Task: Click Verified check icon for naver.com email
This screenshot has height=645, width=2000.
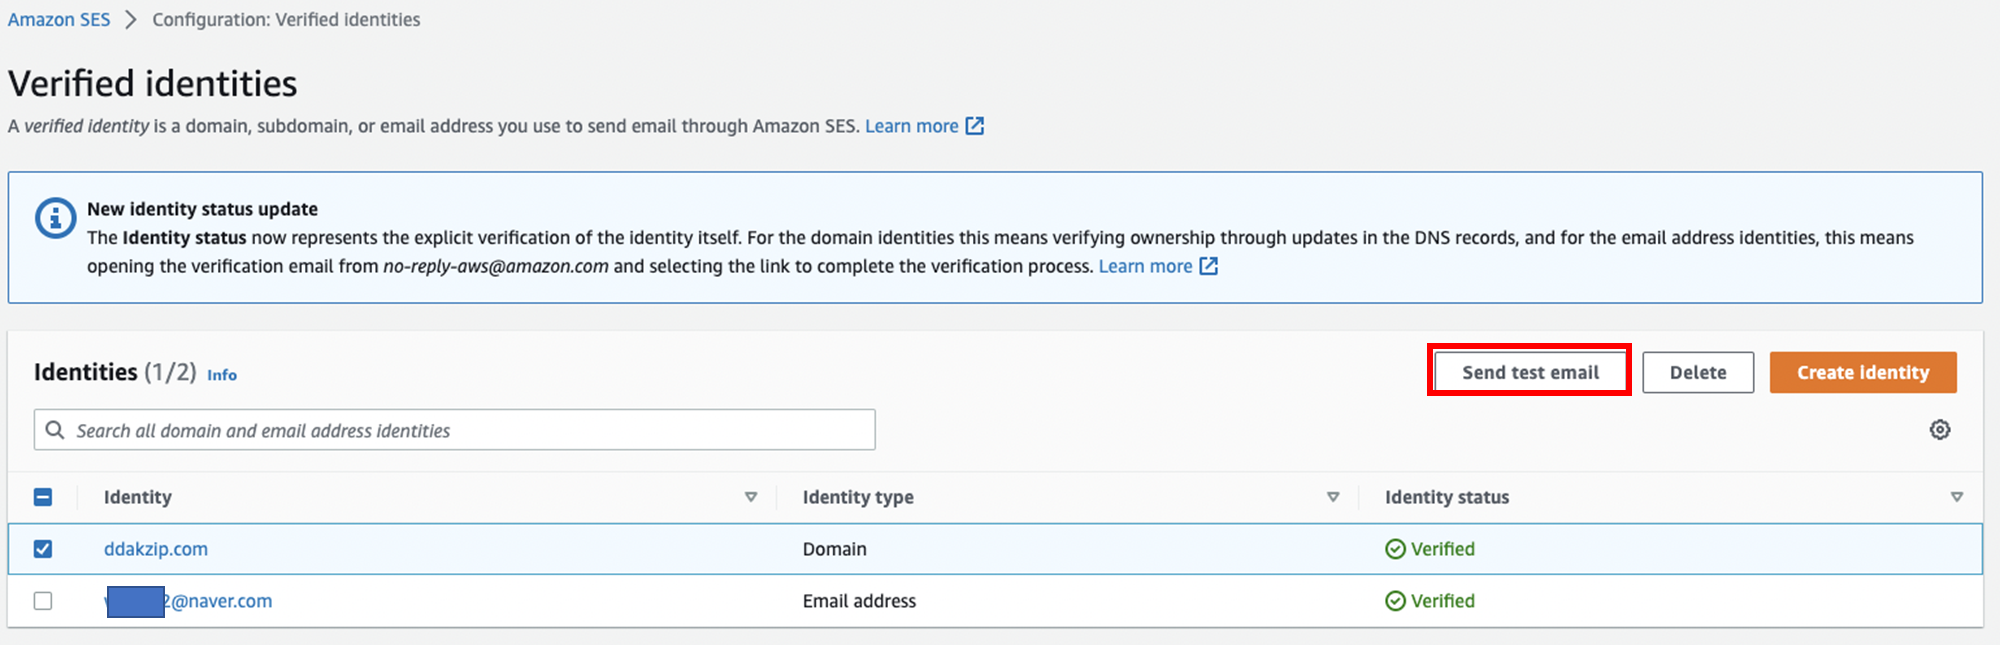Action: (x=1395, y=601)
